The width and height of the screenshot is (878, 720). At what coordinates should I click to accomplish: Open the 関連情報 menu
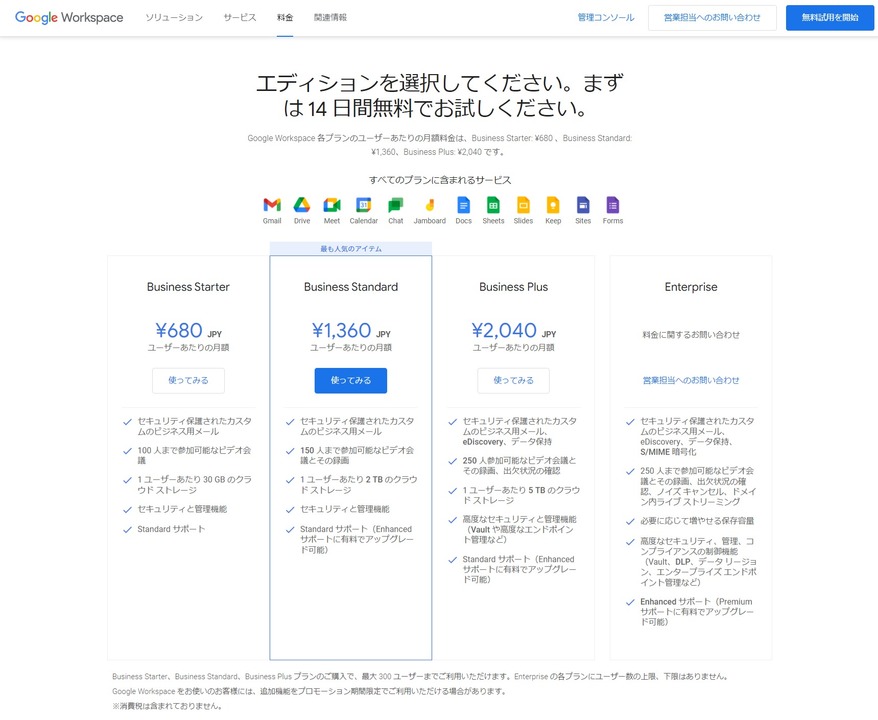(330, 17)
